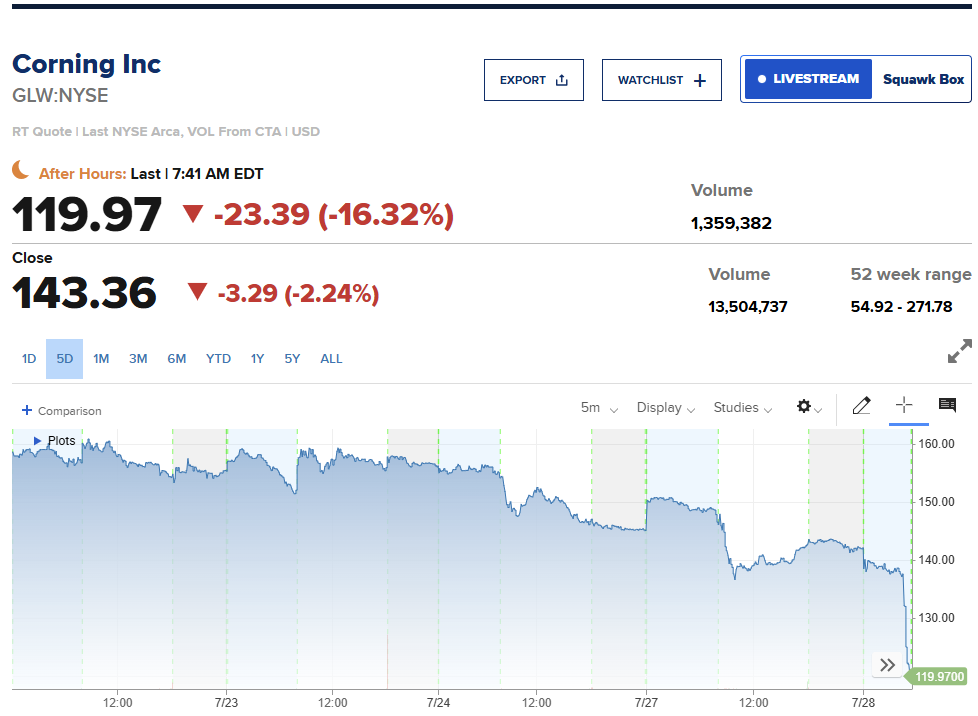Open the Squawk Box link
978x716 pixels.
(923, 79)
